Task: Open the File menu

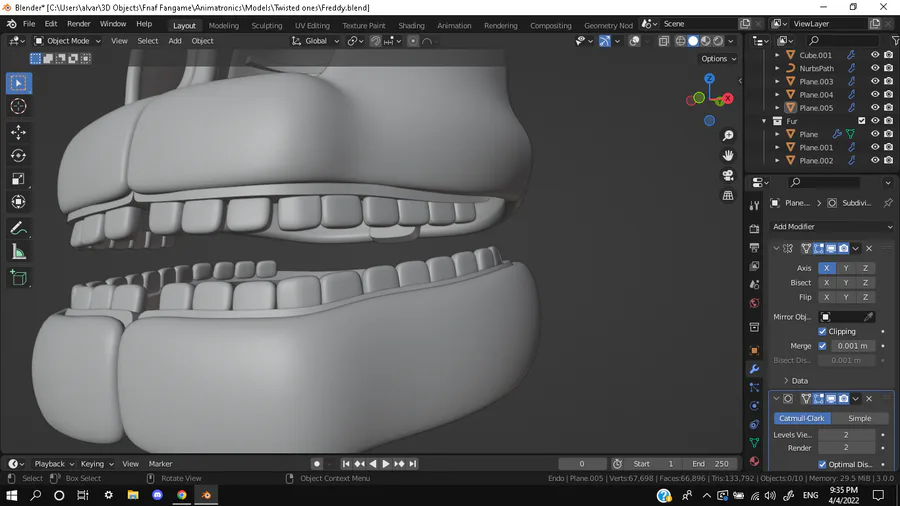Action: 29,24
